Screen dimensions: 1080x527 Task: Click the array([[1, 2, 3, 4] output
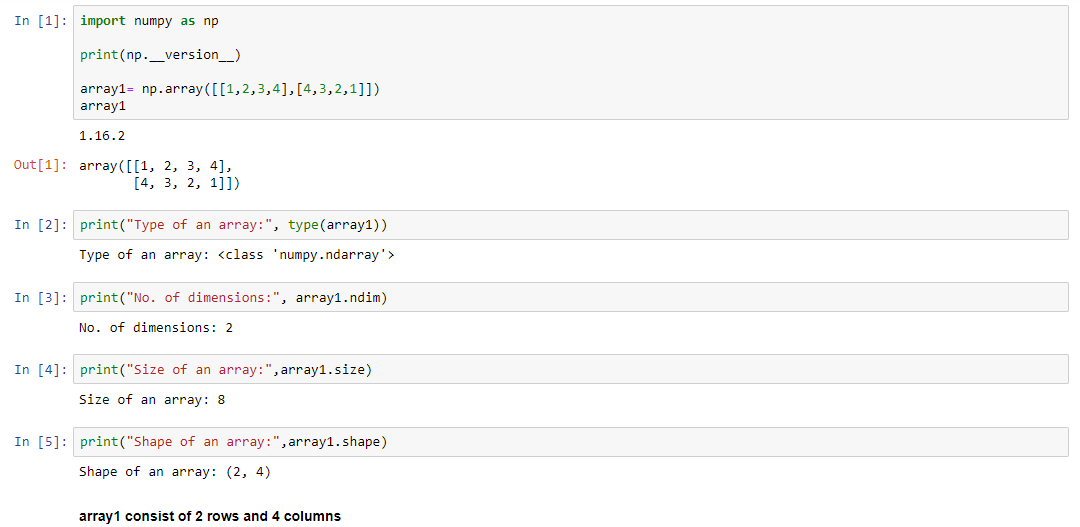pyautogui.click(x=156, y=166)
